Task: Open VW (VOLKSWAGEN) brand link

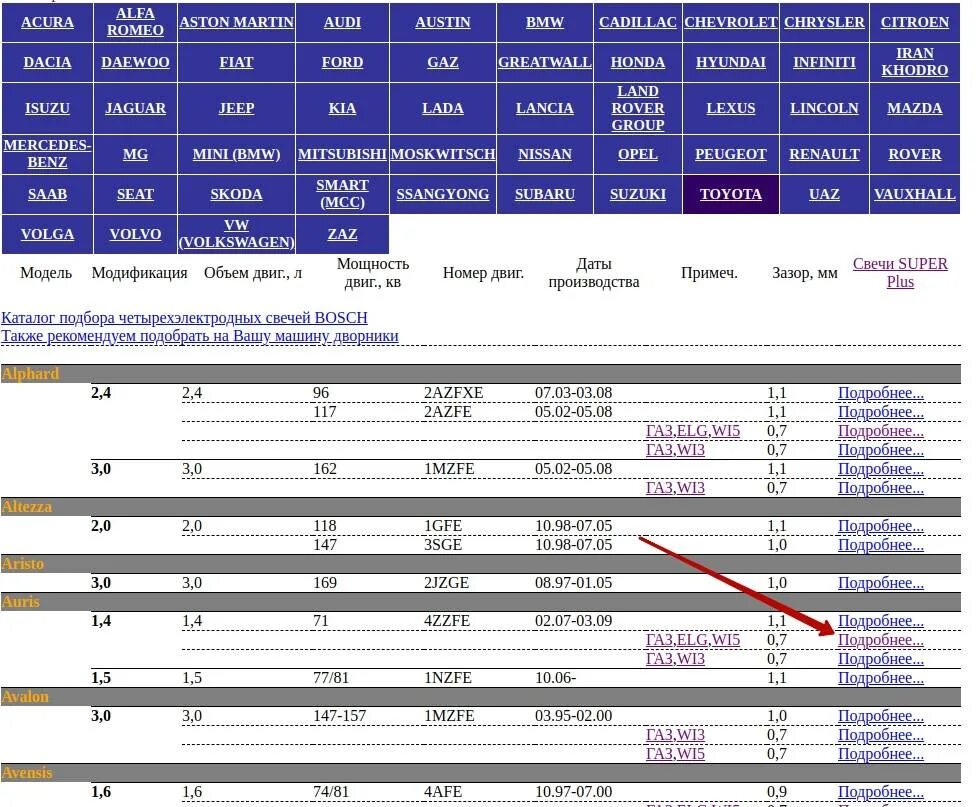Action: tap(236, 234)
